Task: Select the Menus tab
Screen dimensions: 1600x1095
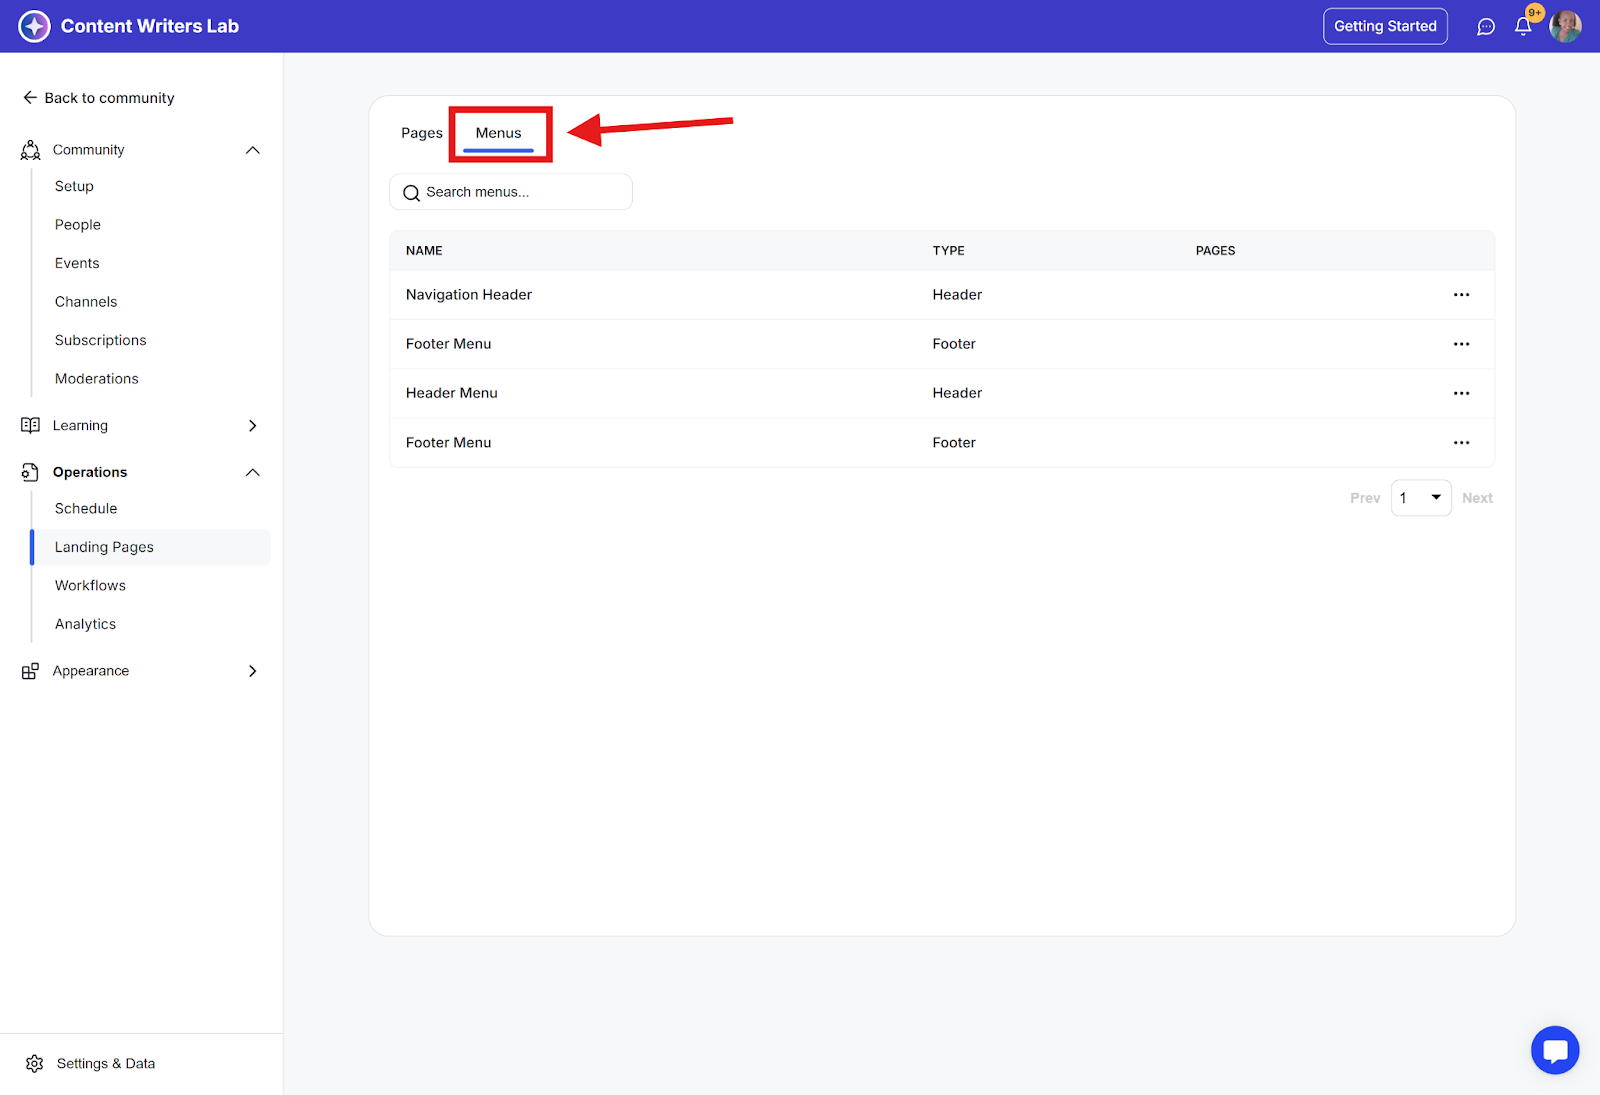Action: 498,133
